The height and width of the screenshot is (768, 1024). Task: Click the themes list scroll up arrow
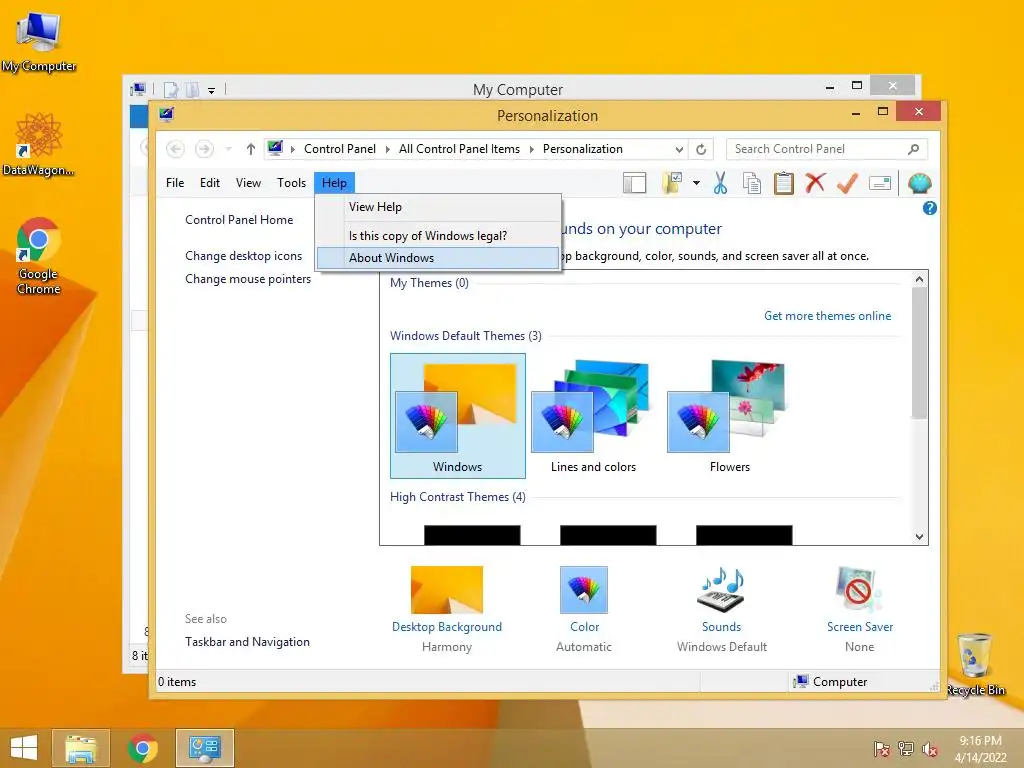pyautogui.click(x=920, y=280)
